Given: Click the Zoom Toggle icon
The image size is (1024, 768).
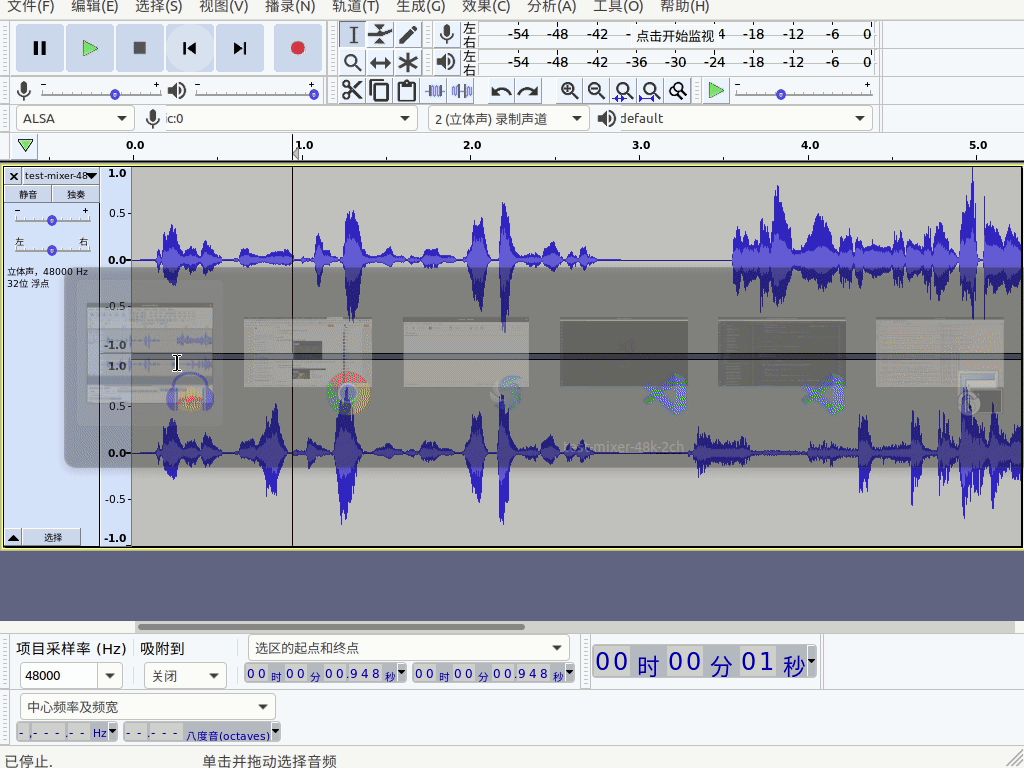Looking at the screenshot, I should pyautogui.click(x=679, y=90).
